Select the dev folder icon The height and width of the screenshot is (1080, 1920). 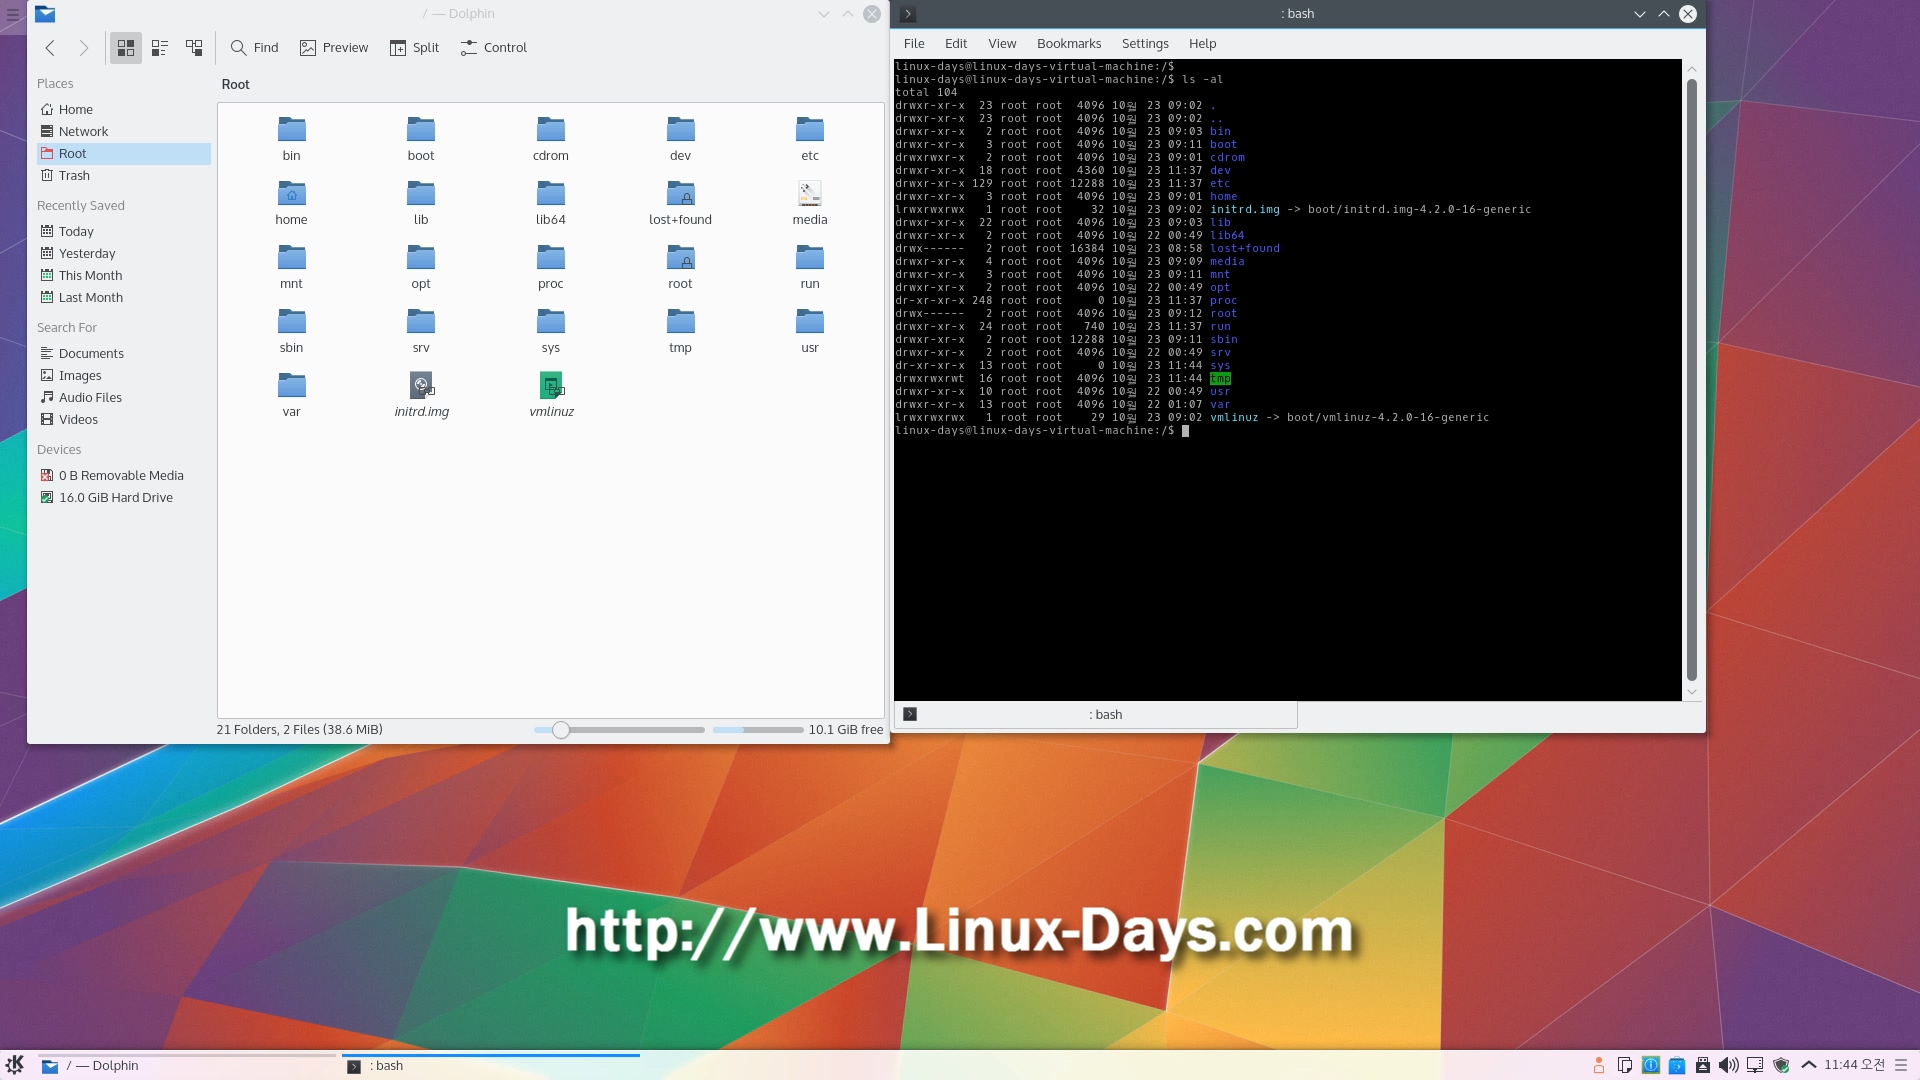point(681,130)
